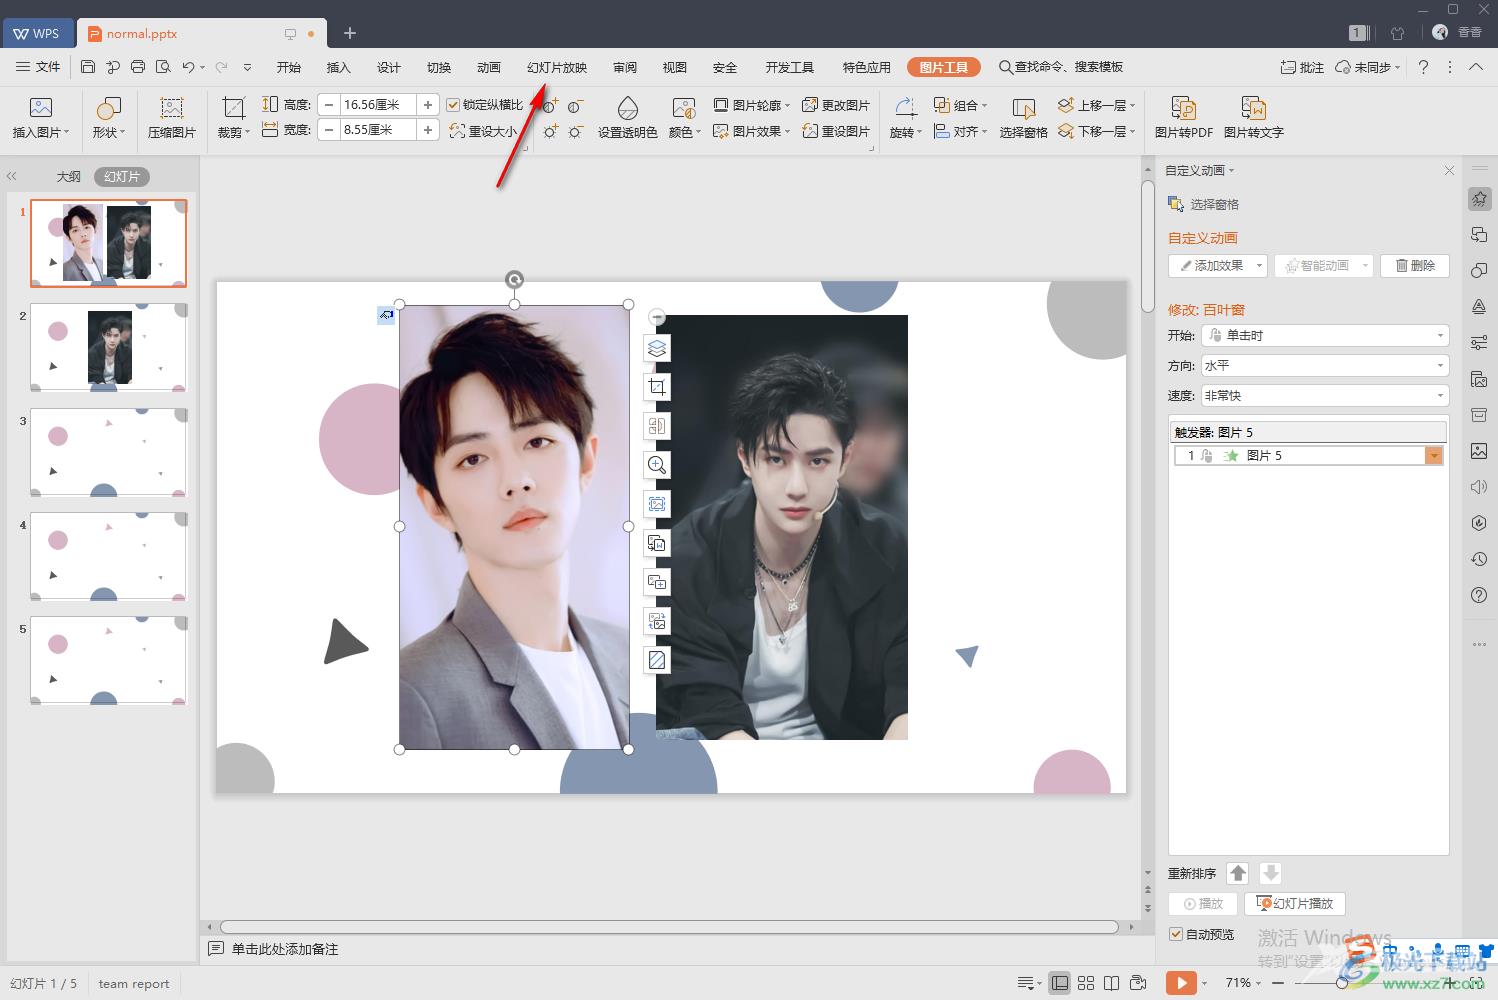Click the rotation handle above the selected picture
The image size is (1498, 1000).
(x=514, y=279)
